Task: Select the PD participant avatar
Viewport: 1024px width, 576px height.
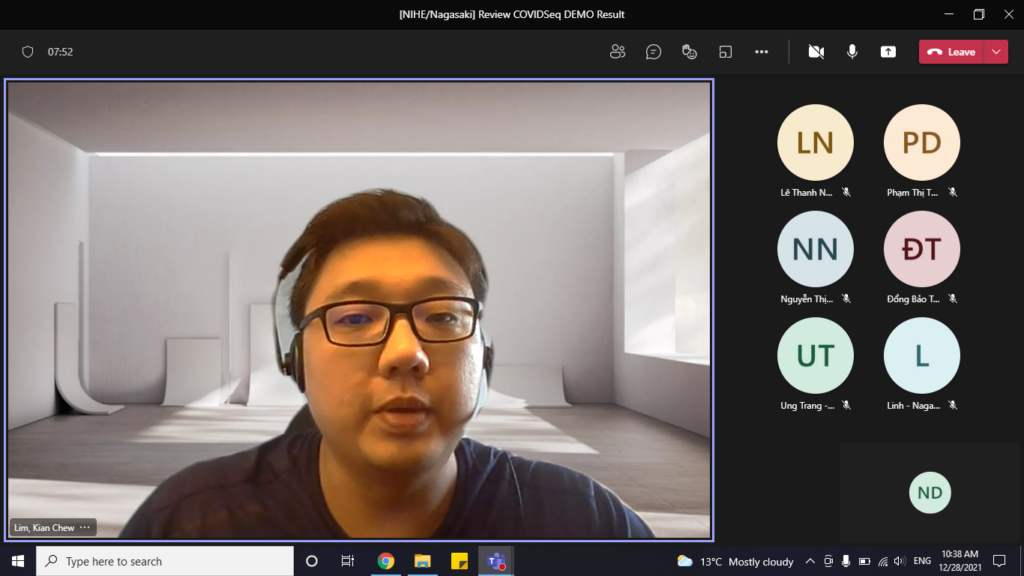Action: pyautogui.click(x=921, y=143)
